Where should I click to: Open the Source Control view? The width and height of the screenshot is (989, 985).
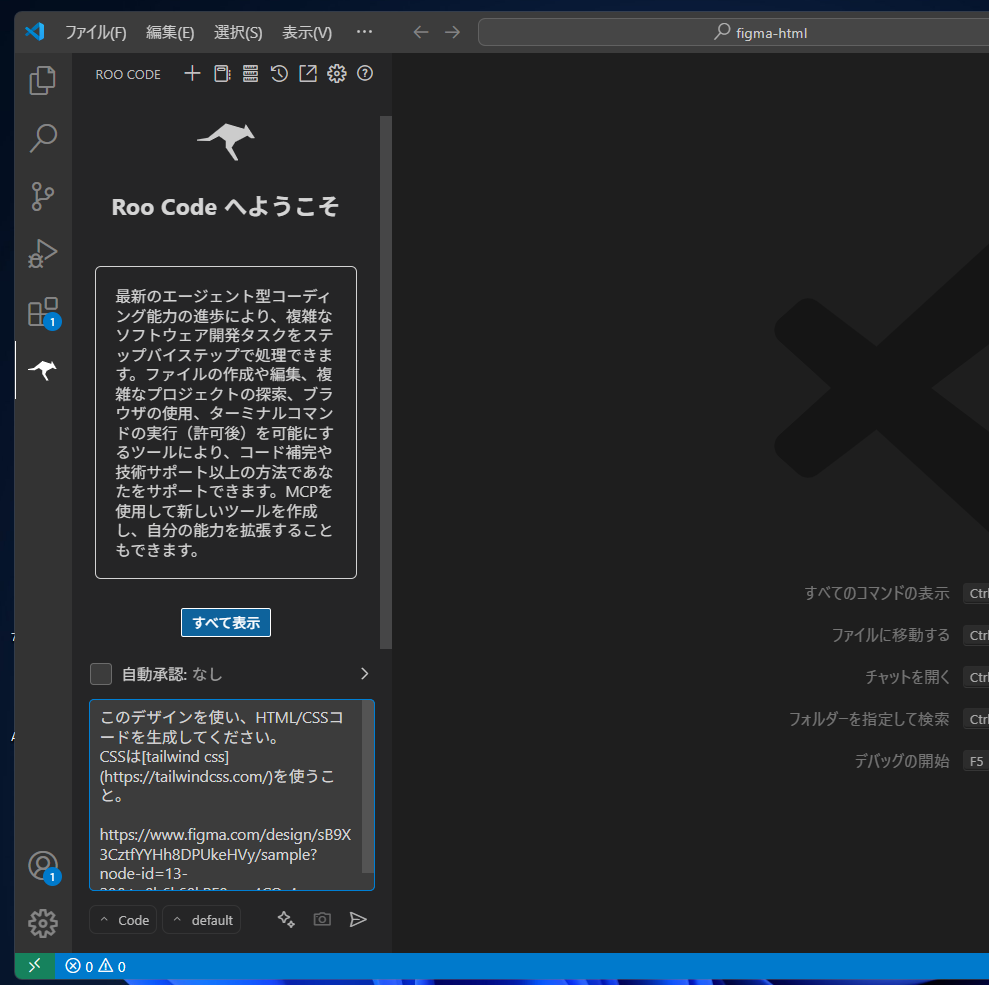coord(42,196)
